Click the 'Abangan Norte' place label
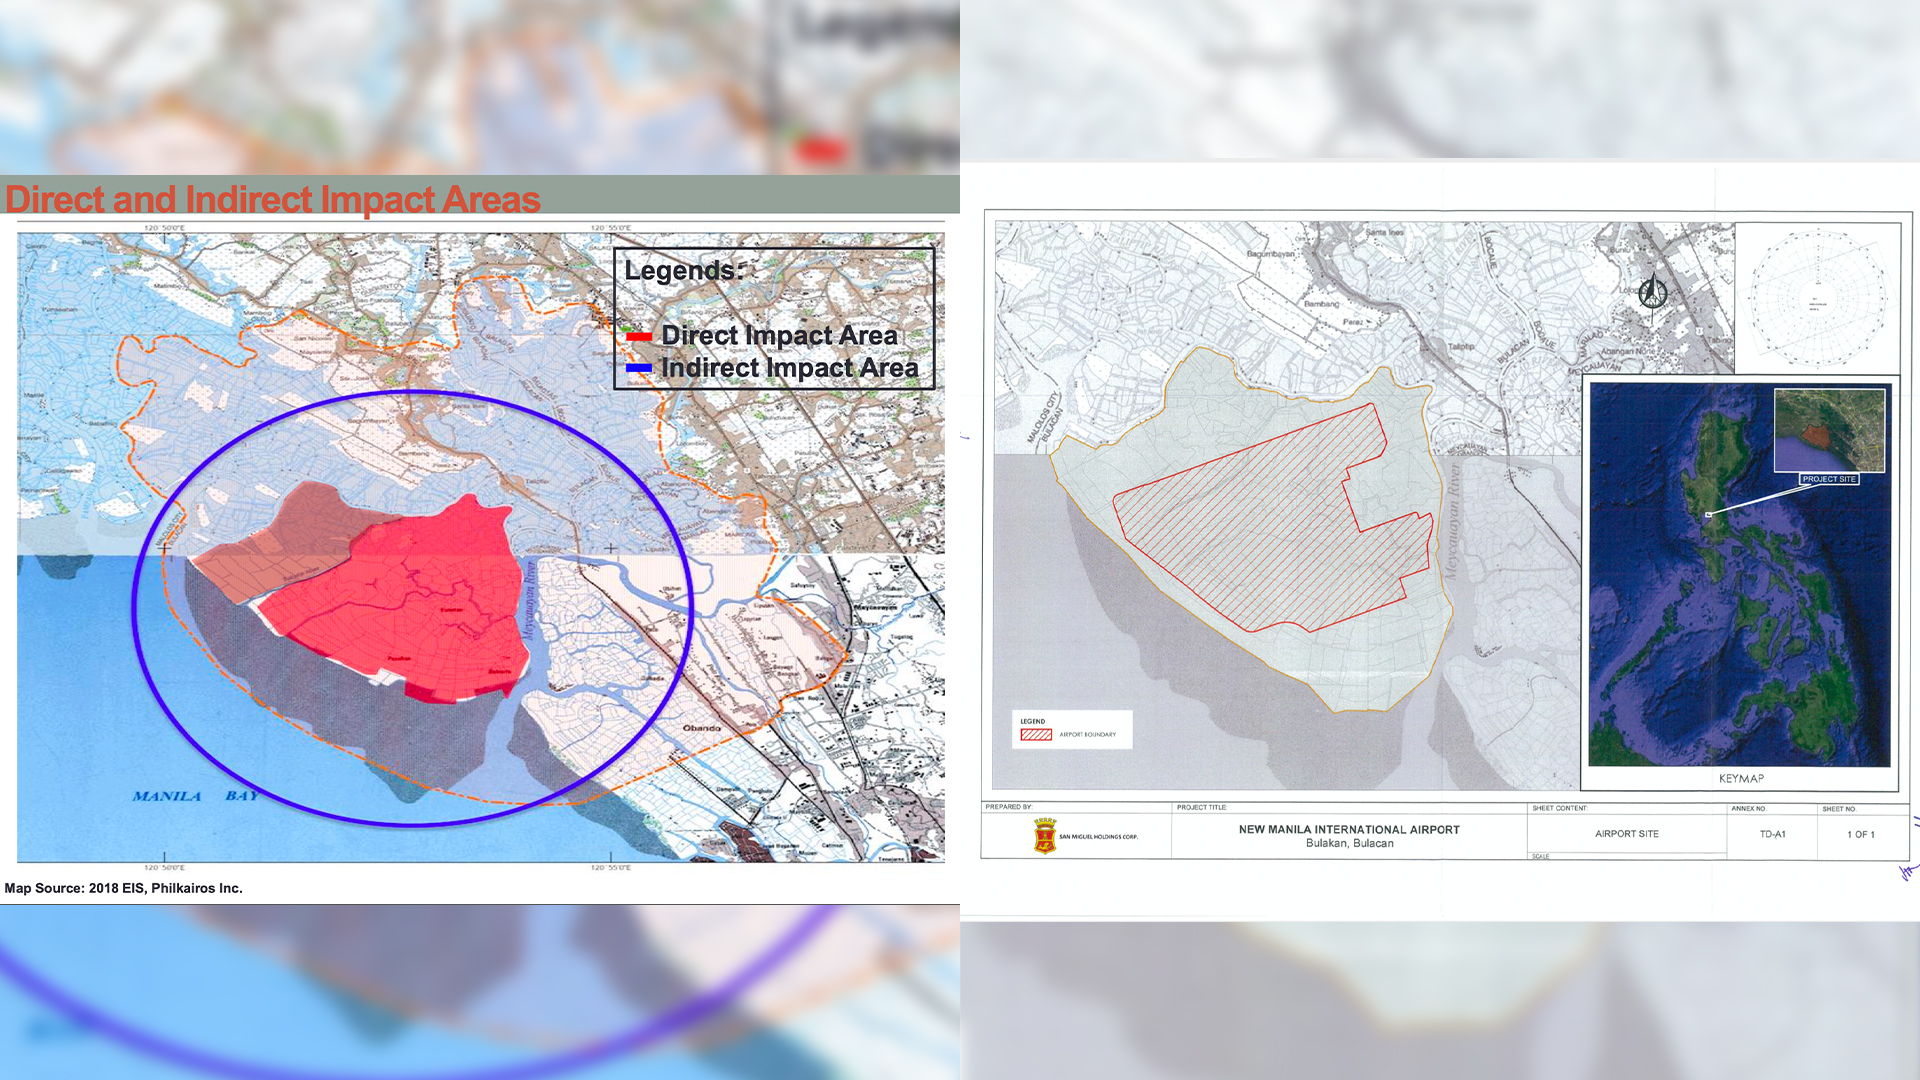The image size is (1920, 1080). point(1627,352)
